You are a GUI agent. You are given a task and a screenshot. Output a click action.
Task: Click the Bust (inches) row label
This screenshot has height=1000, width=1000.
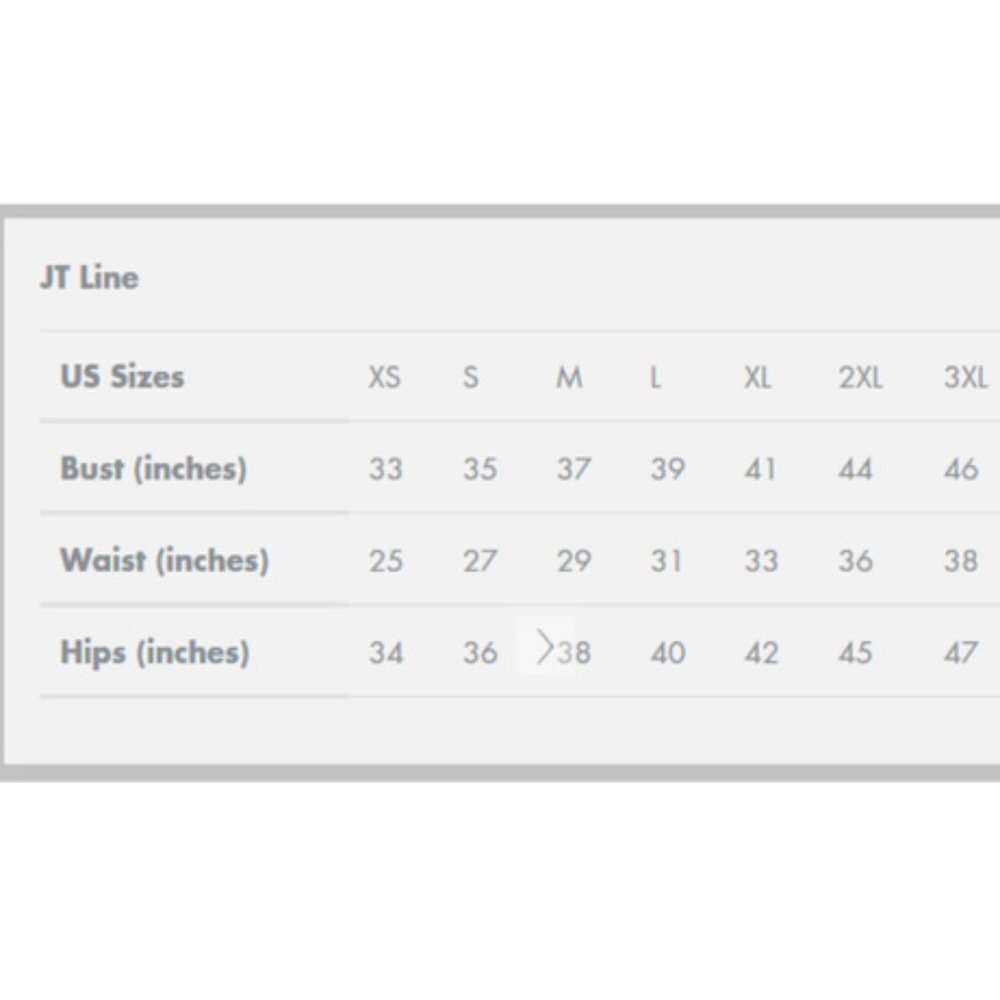(x=153, y=468)
